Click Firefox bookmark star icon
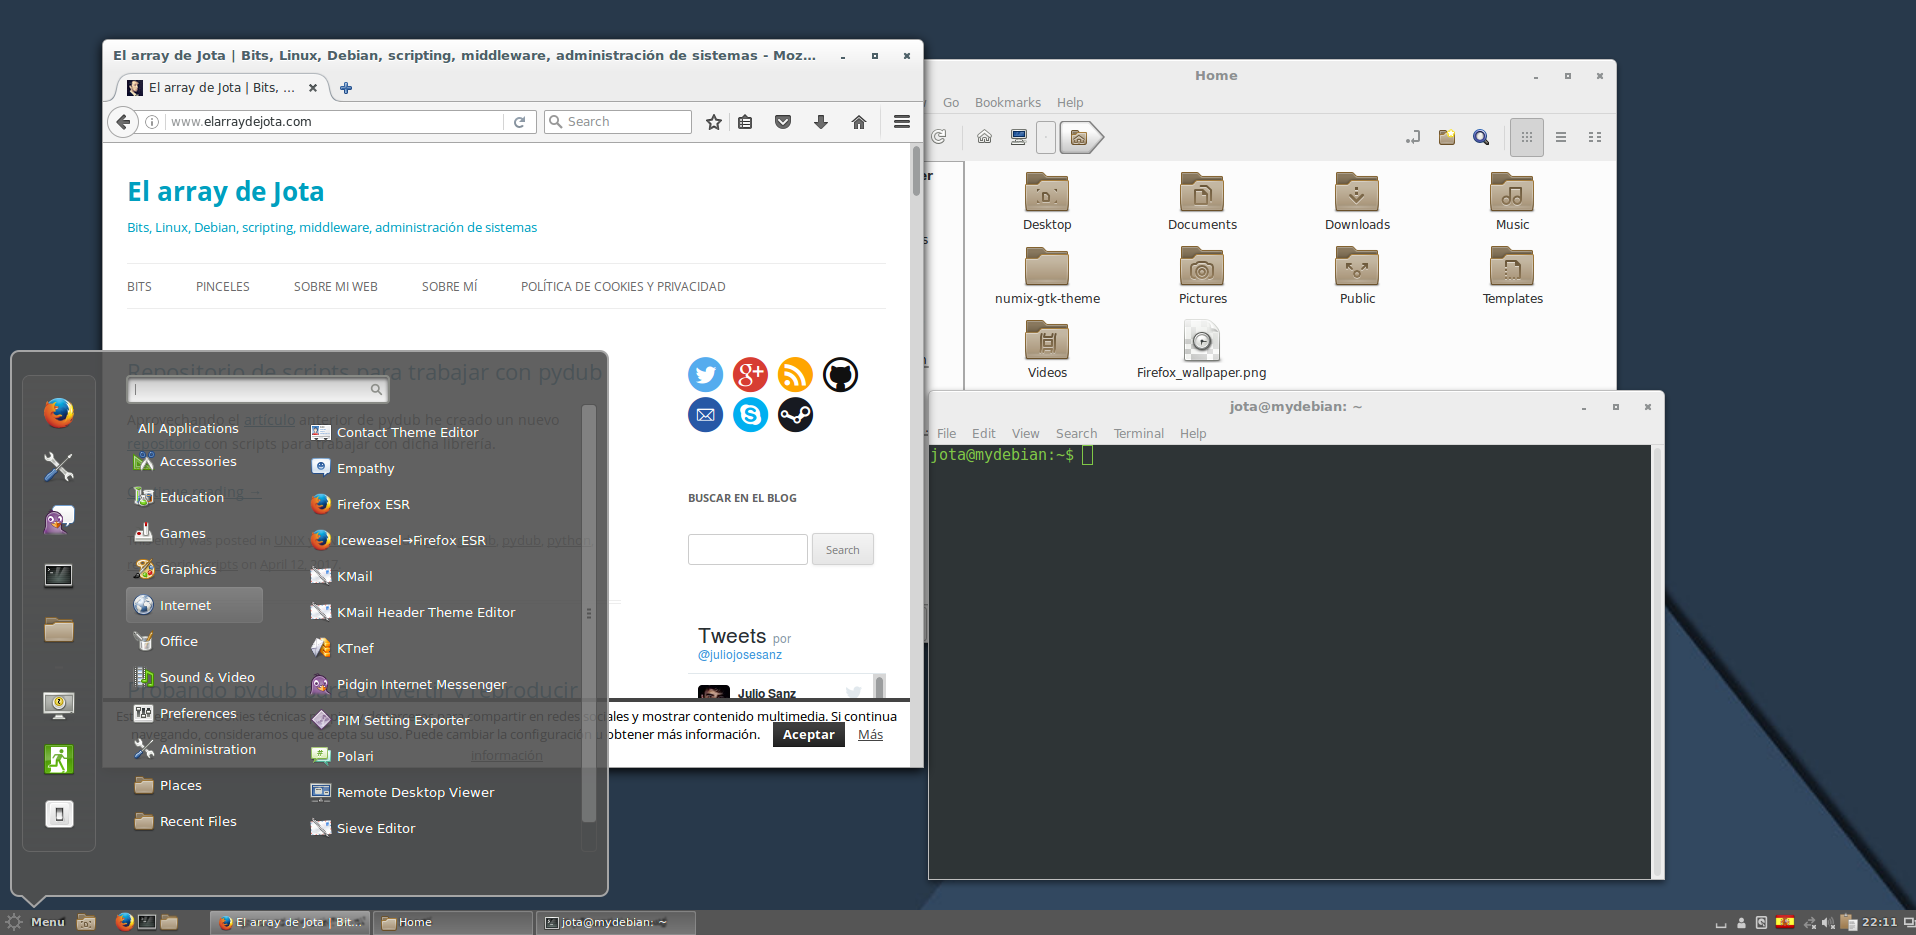This screenshot has width=1916, height=935. (x=714, y=122)
